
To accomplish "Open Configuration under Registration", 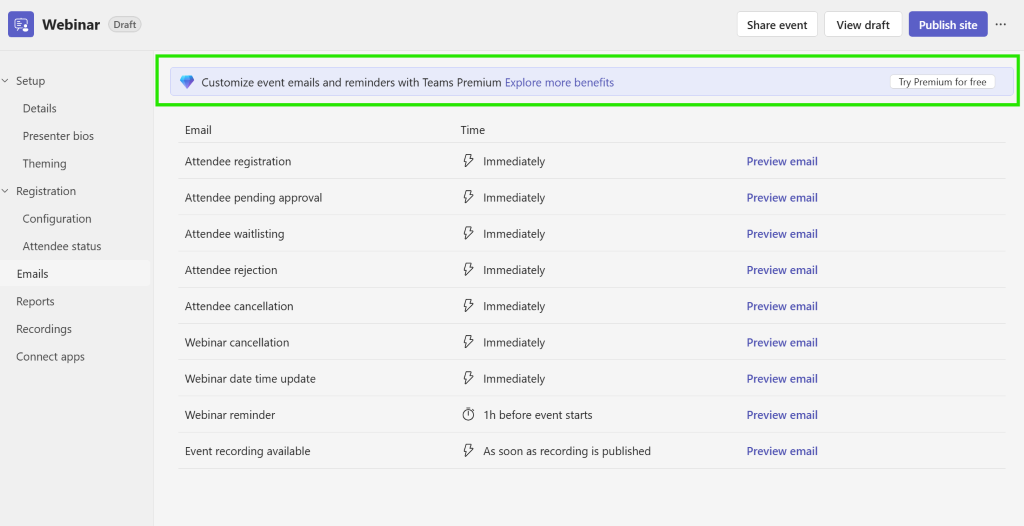I will (x=57, y=219).
